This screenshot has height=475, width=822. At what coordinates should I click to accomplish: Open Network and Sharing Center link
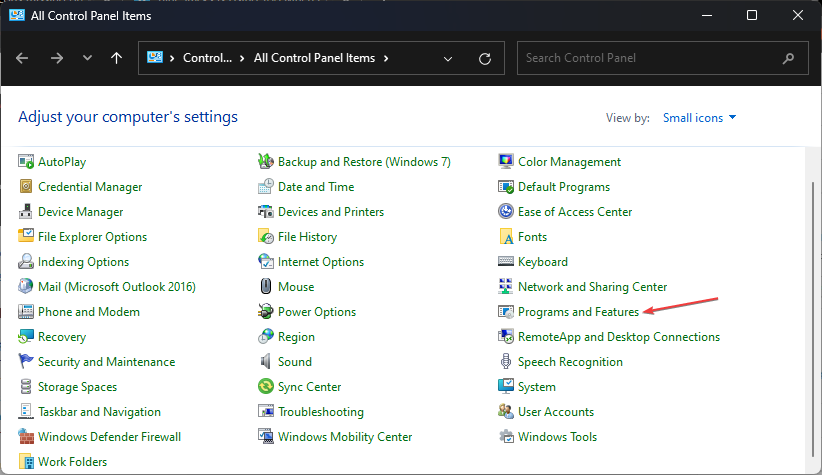[592, 287]
